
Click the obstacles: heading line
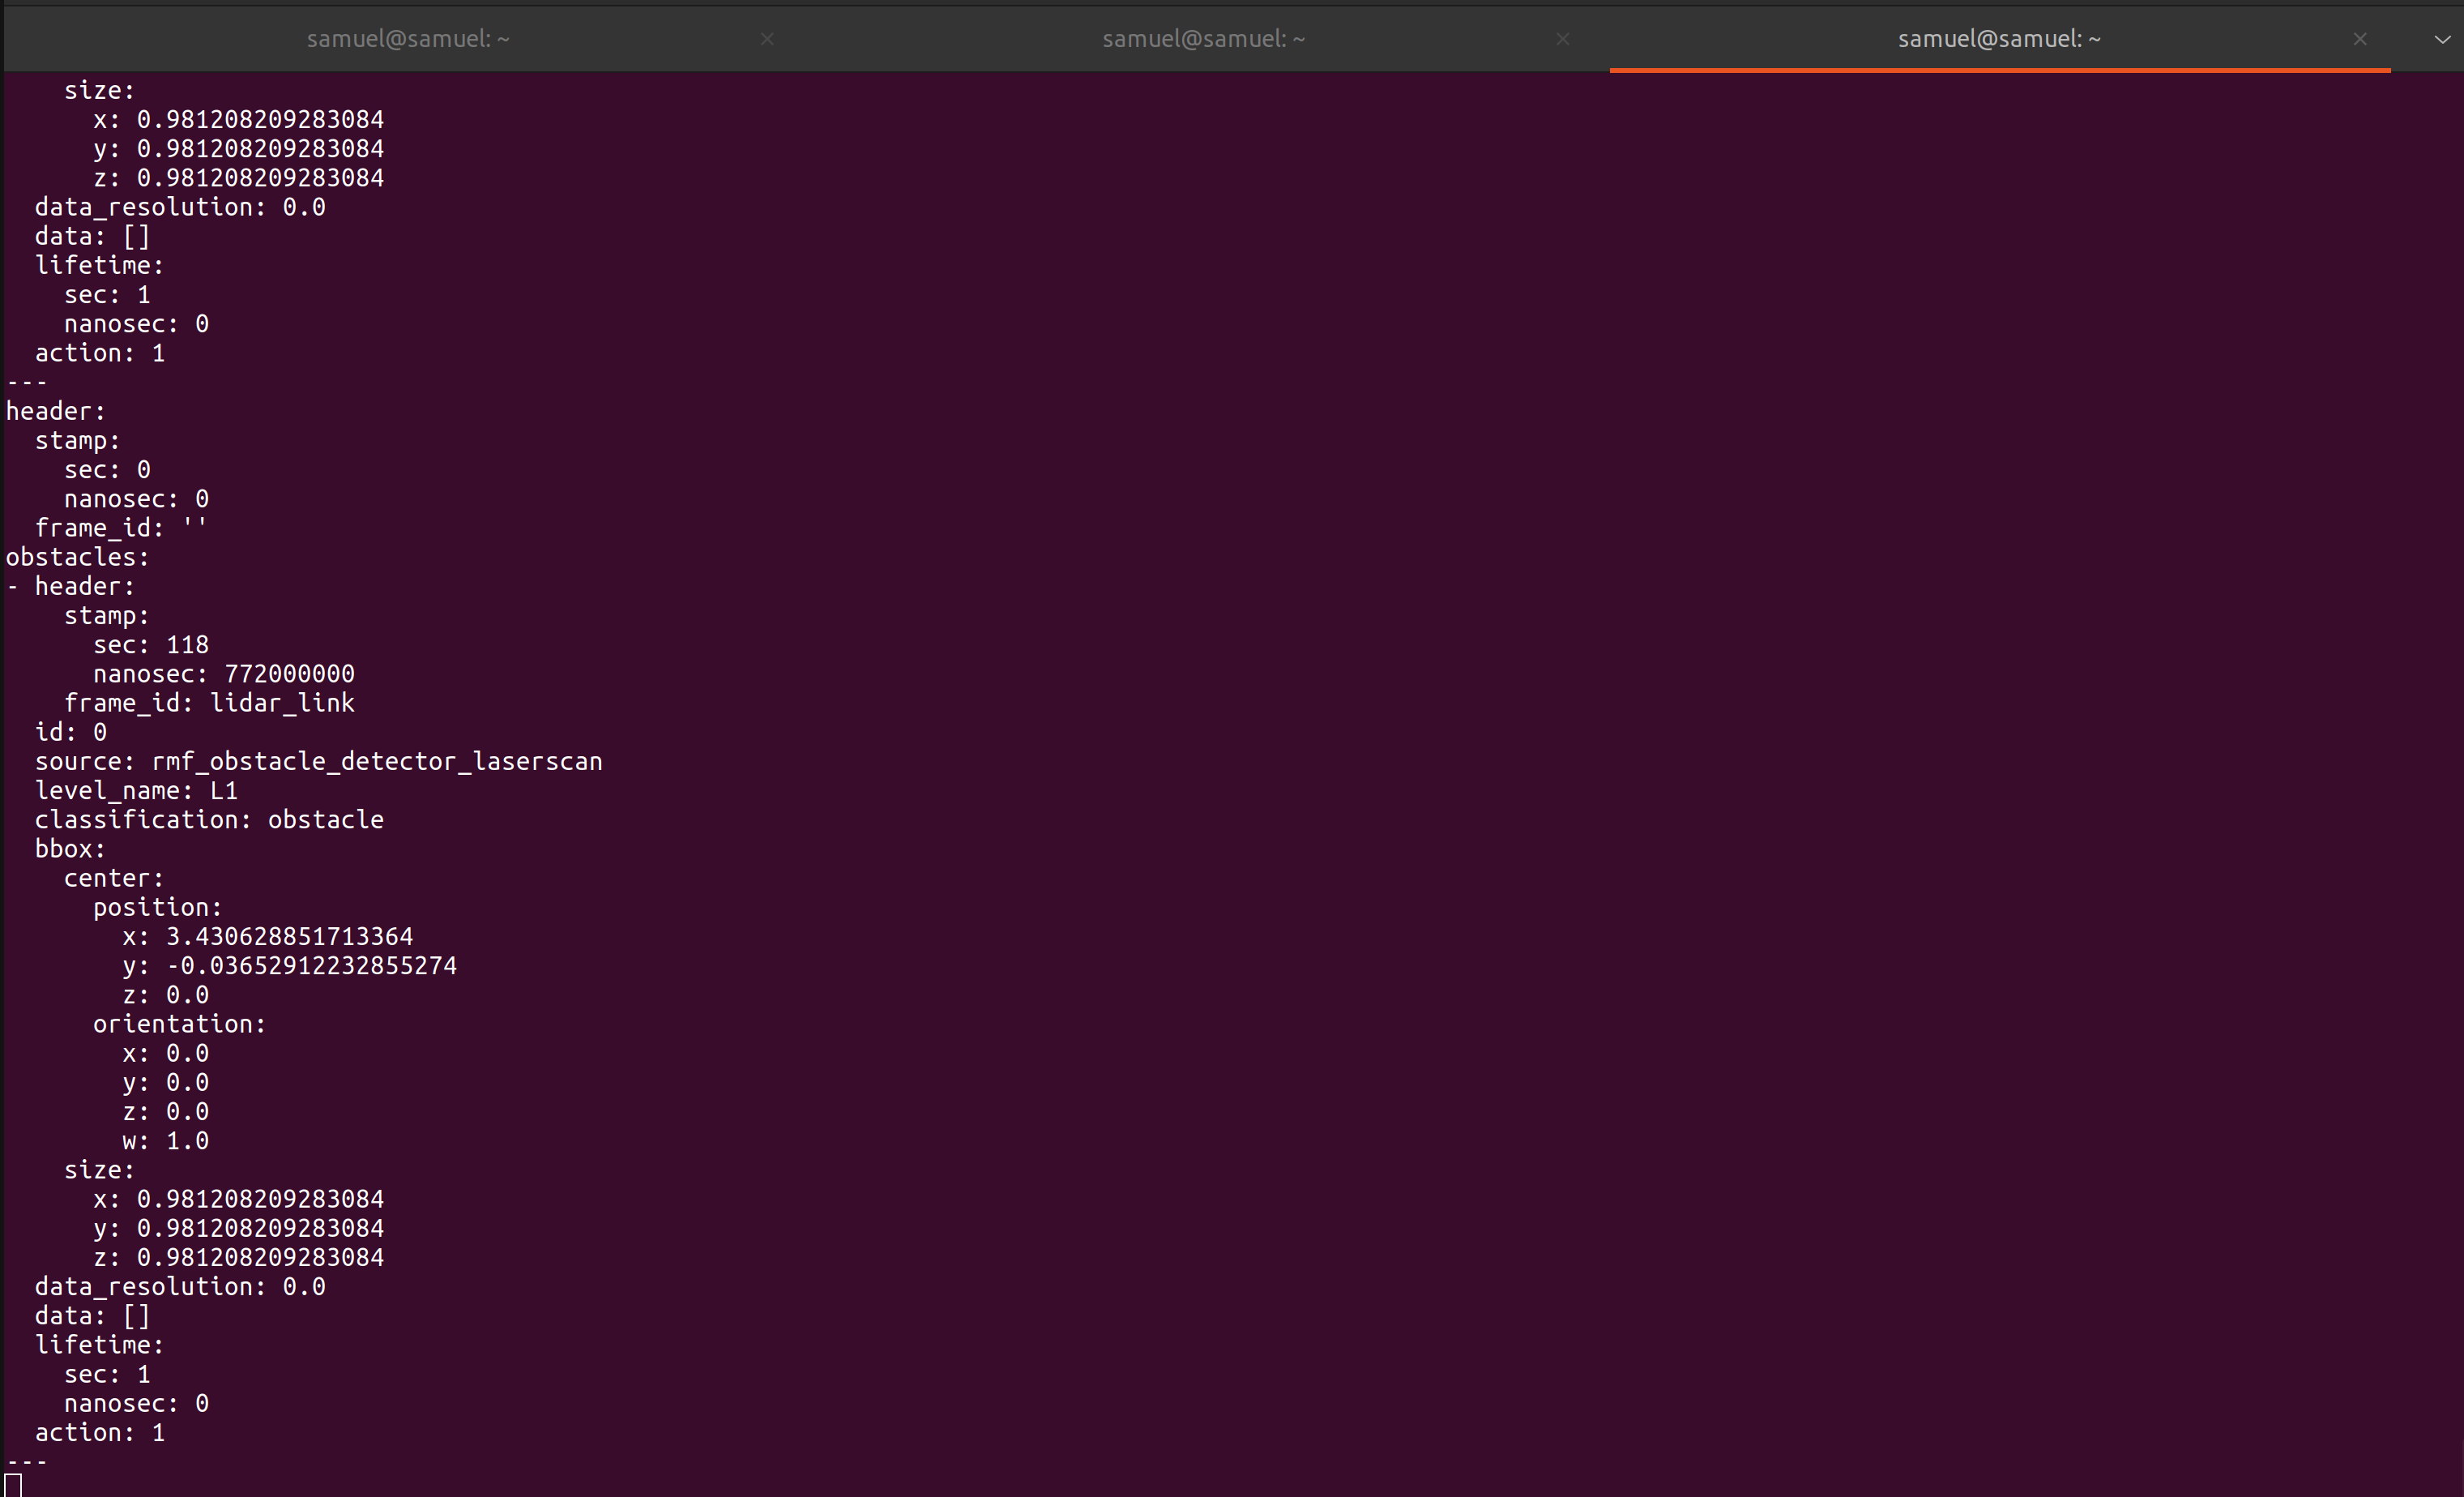(77, 556)
